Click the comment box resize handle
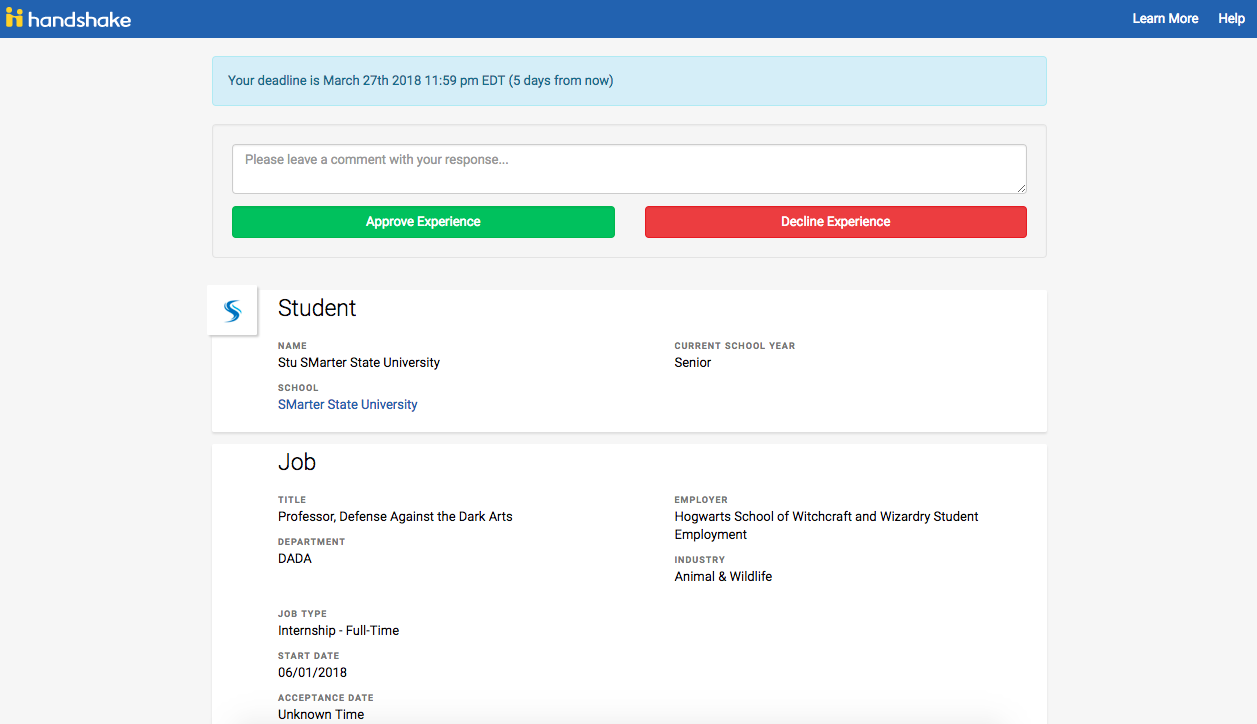1257x724 pixels. [x=1021, y=188]
